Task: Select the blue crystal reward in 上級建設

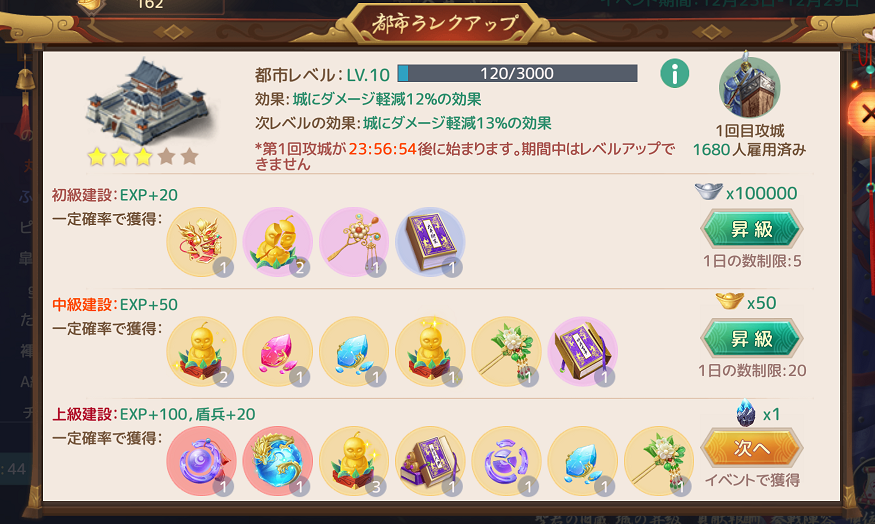Action: (x=582, y=461)
